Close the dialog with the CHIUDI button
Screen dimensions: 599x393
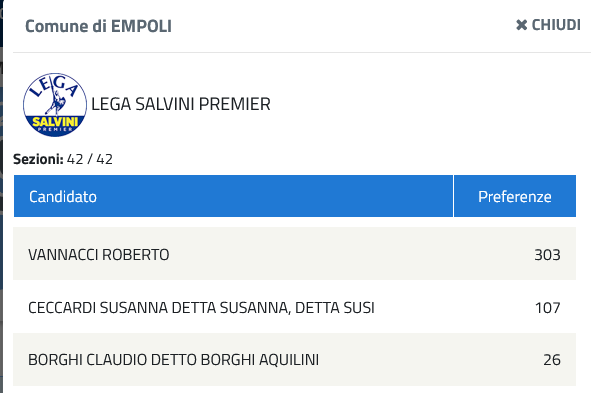(548, 25)
